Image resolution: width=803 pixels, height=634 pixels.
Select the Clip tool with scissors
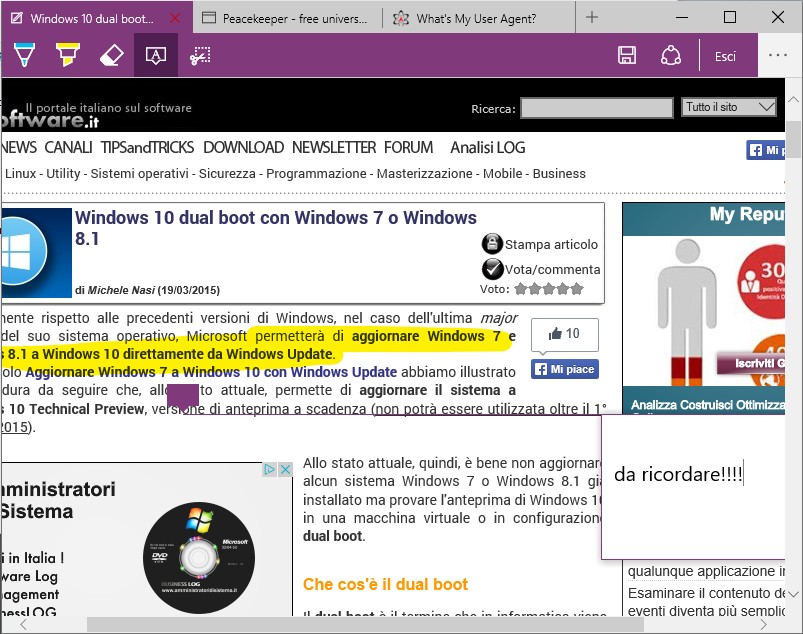point(200,55)
